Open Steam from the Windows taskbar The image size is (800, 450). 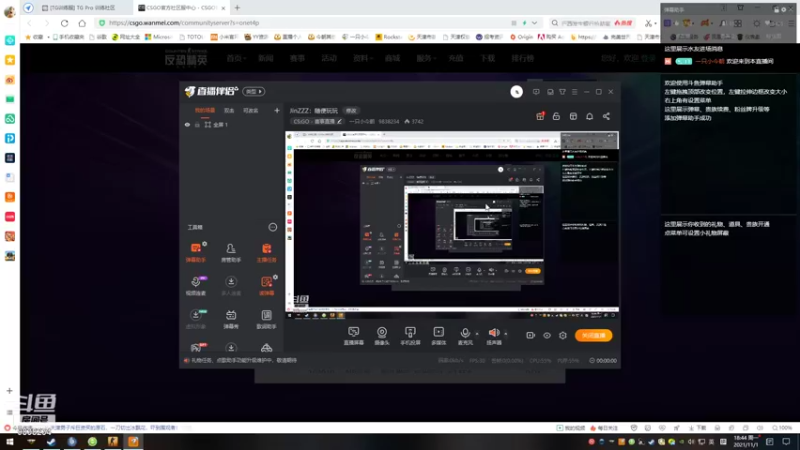click(x=52, y=441)
